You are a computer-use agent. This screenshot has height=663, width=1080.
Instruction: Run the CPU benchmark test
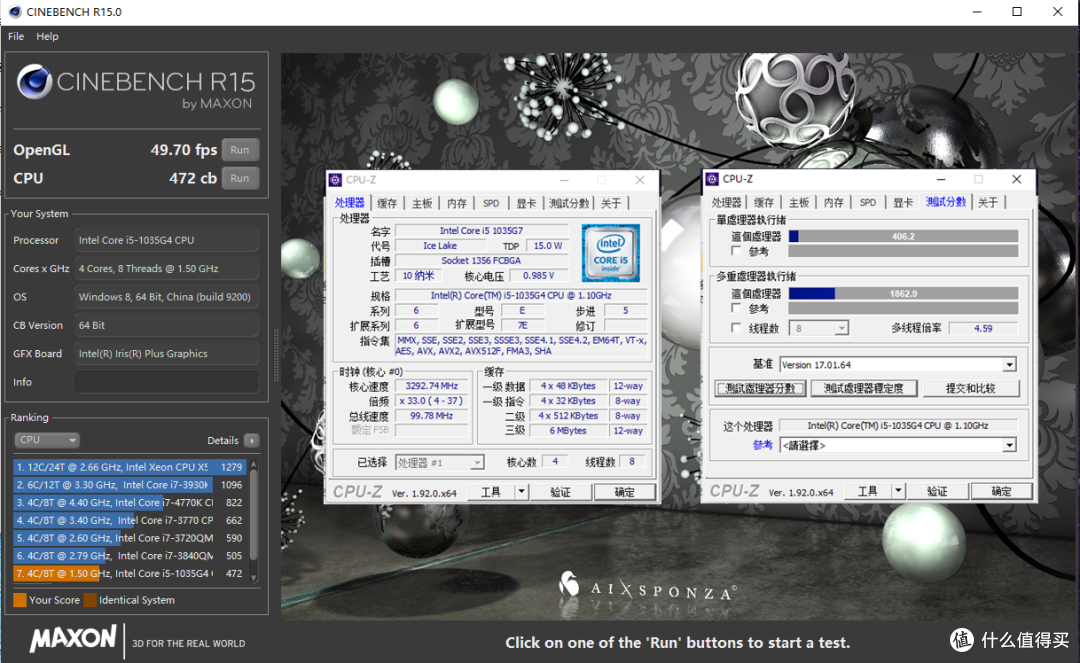click(240, 178)
